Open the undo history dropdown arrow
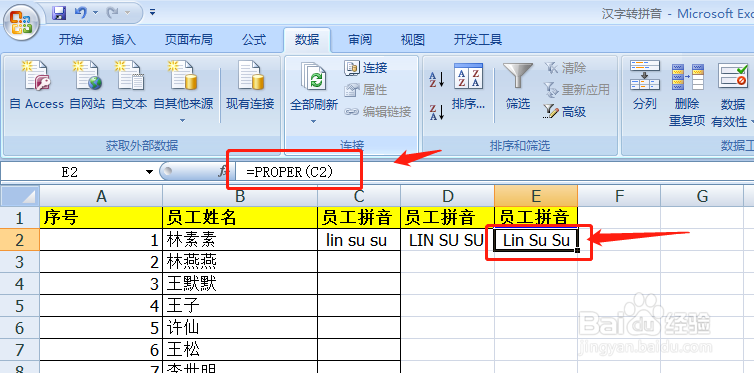 click(95, 13)
